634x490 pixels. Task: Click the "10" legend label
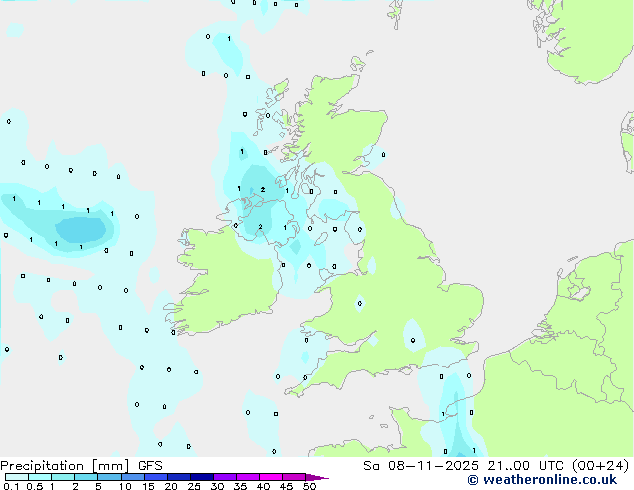coord(125,486)
